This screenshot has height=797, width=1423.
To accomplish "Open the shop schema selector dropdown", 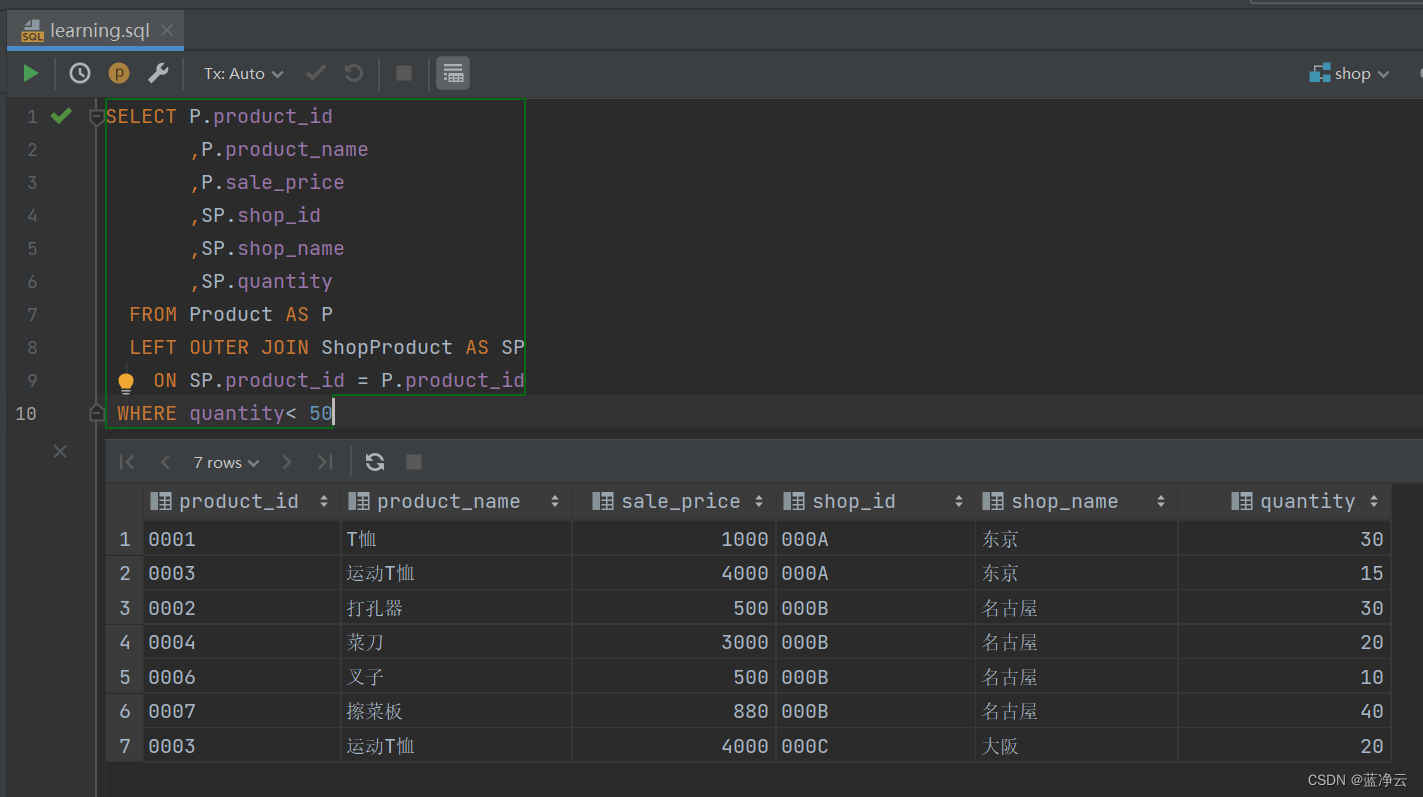I will (x=1349, y=73).
